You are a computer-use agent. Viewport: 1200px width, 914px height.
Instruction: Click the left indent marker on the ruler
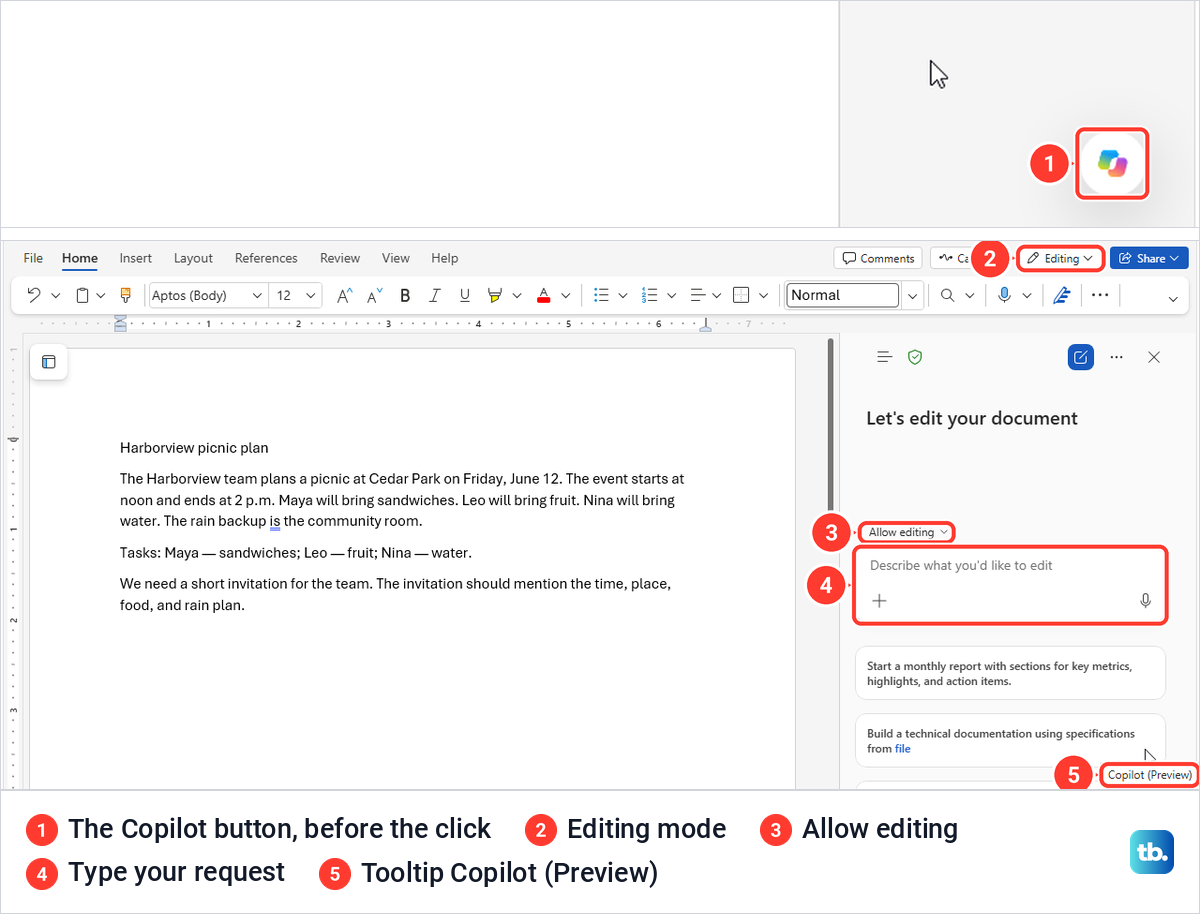click(x=120, y=323)
